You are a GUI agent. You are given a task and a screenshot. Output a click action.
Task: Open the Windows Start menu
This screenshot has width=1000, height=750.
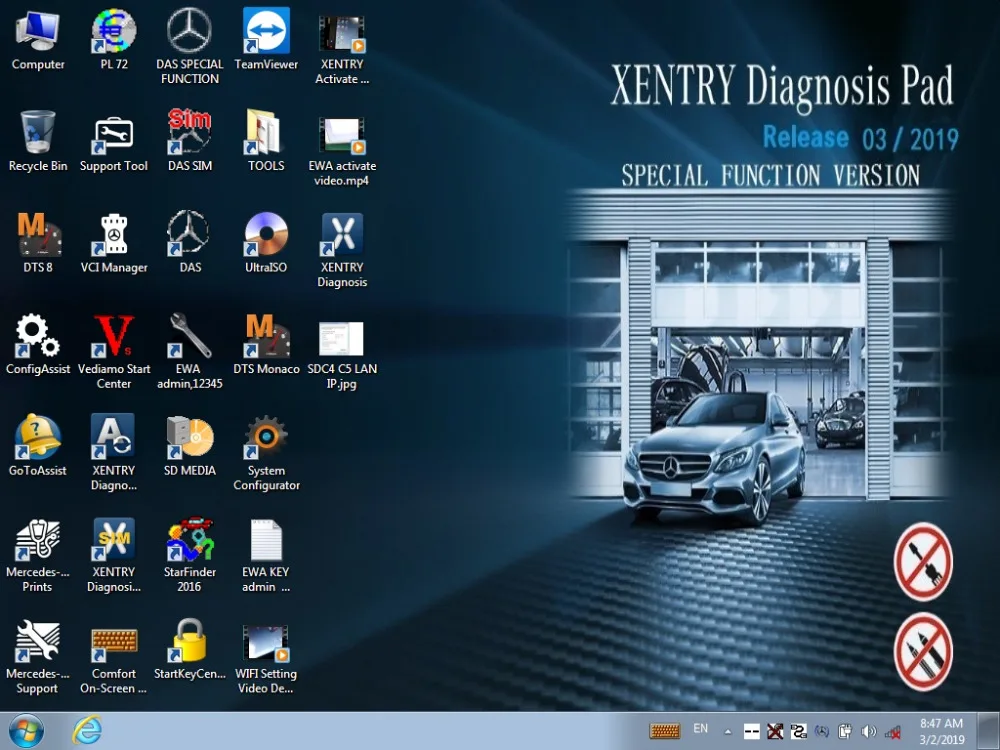pos(26,731)
